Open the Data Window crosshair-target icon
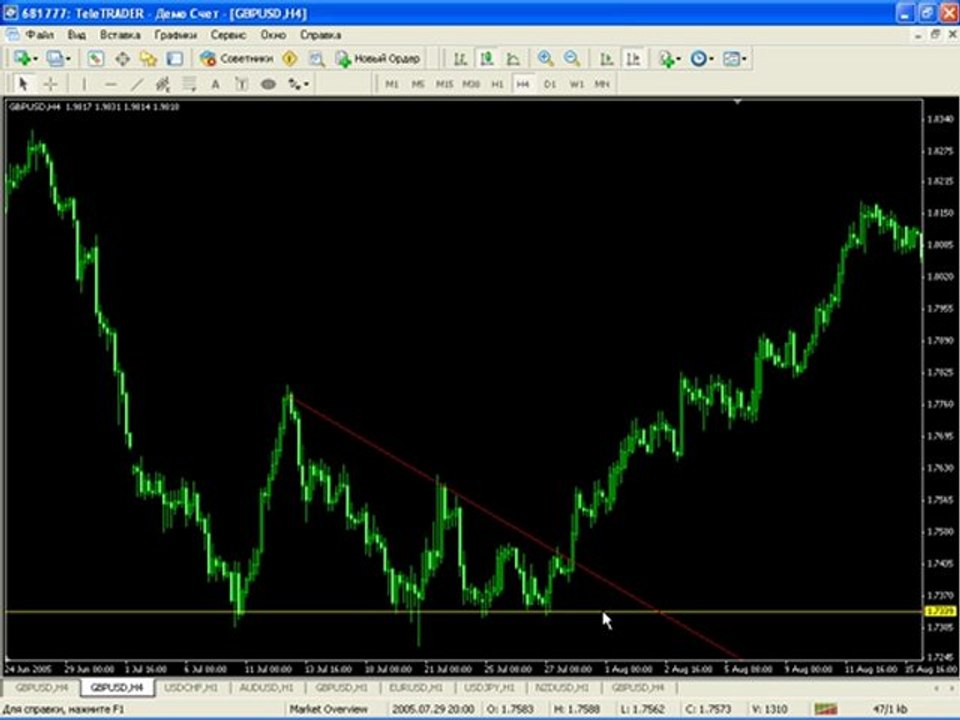Viewport: 960px width, 720px height. click(x=122, y=59)
